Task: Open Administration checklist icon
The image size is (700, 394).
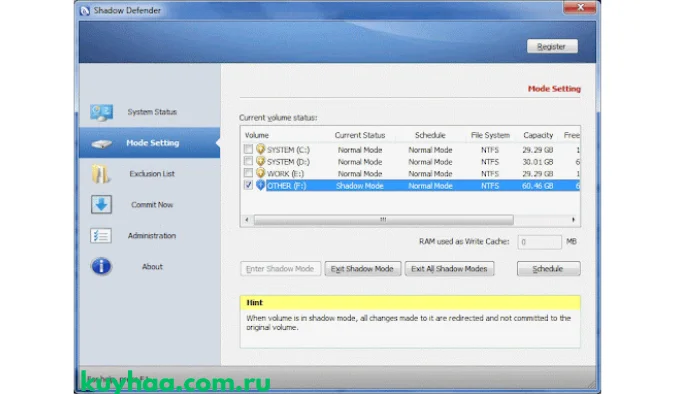Action: [x=101, y=236]
